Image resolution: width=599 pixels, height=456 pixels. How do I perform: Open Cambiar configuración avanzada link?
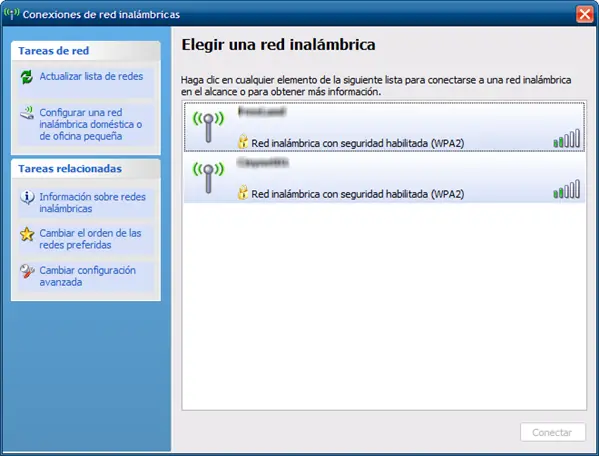point(87,276)
